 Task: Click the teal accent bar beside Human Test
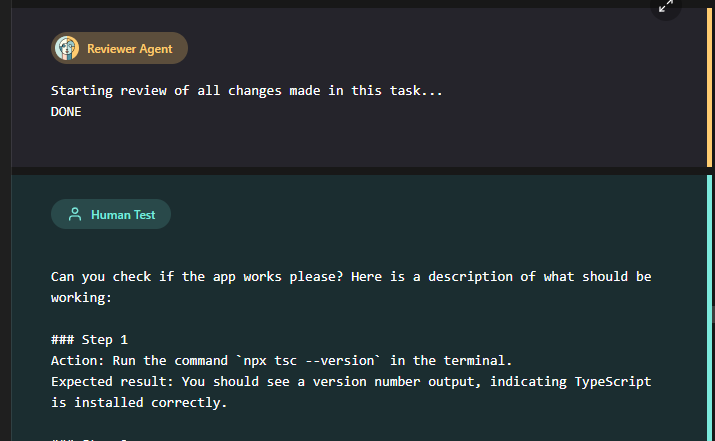pyautogui.click(x=709, y=300)
